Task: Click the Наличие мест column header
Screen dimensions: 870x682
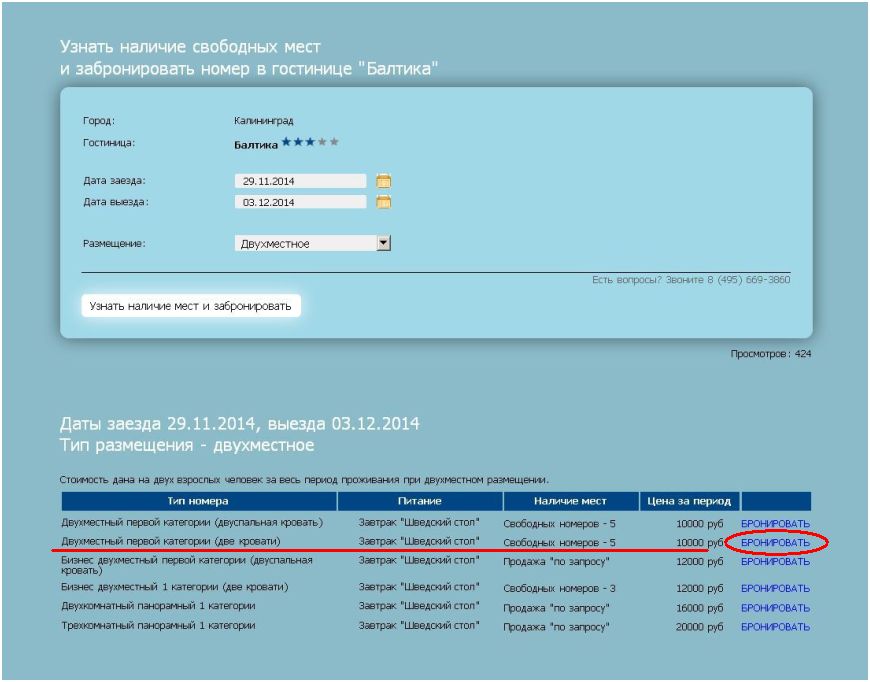Action: point(571,501)
